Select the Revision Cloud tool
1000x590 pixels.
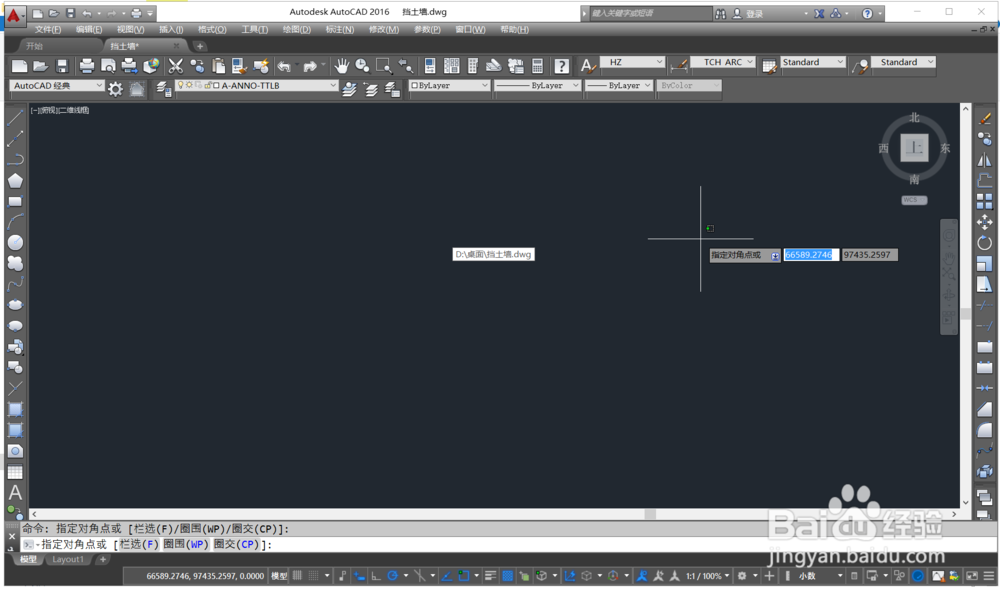(x=15, y=263)
